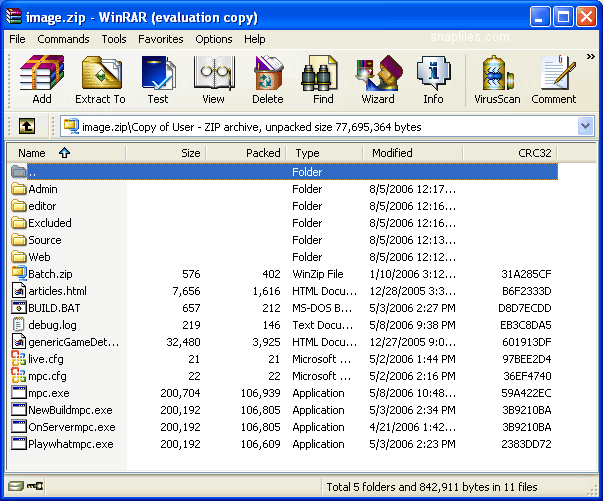Open the Options menu
The width and height of the screenshot is (603, 501).
[x=214, y=39]
